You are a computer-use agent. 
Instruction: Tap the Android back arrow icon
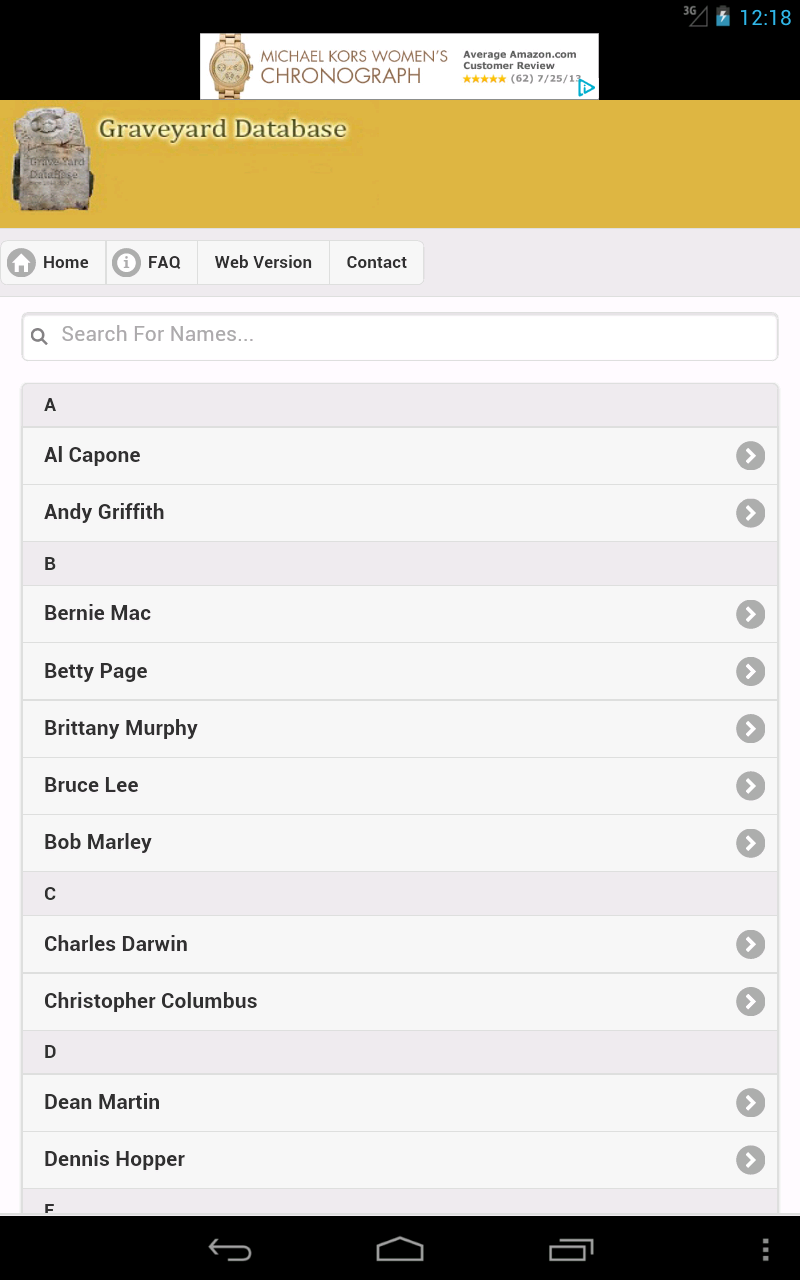click(228, 1248)
